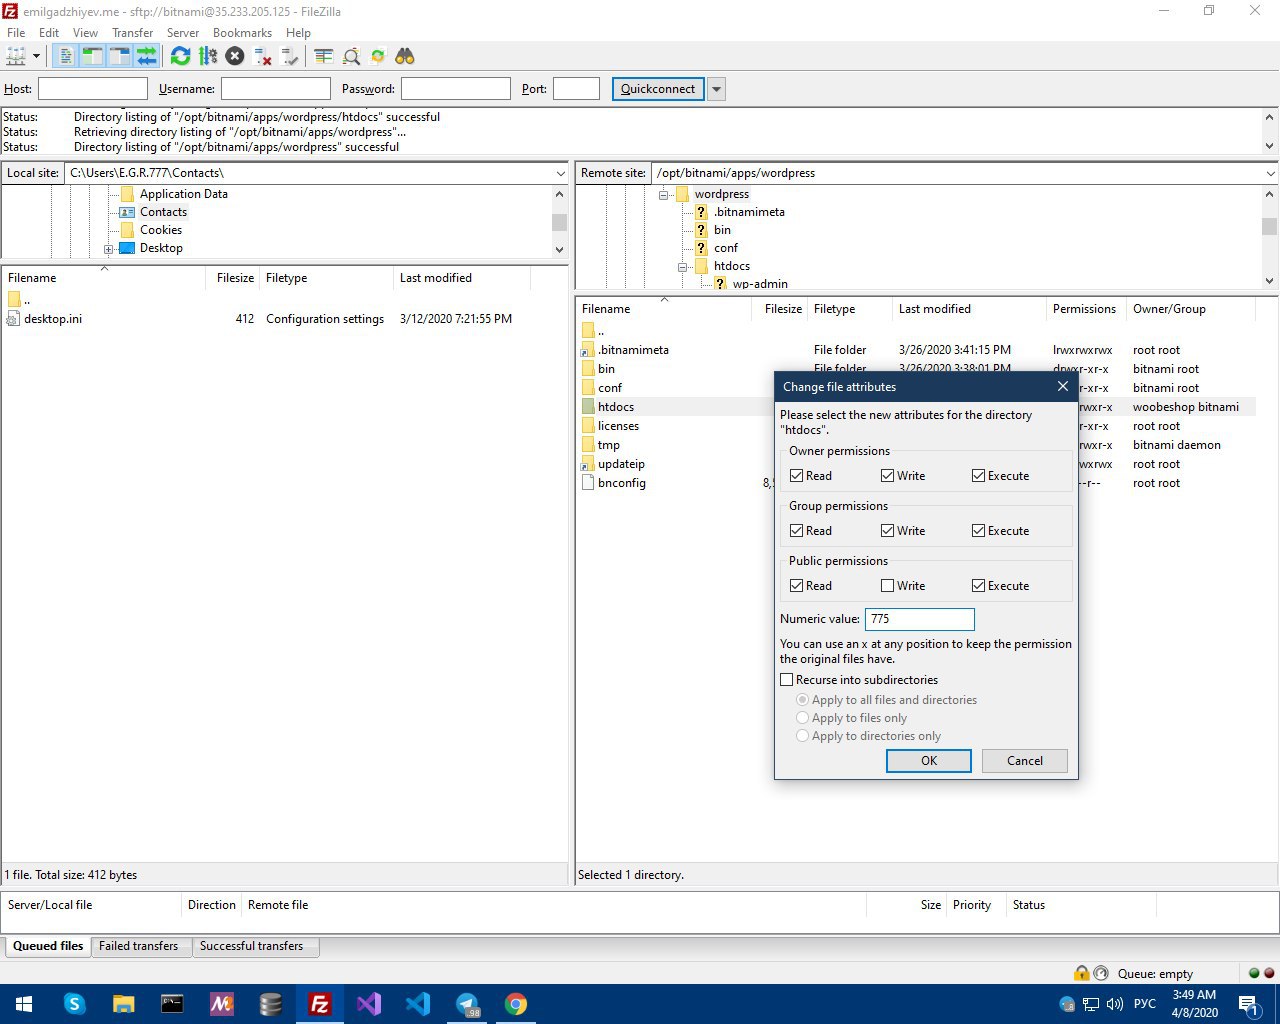Open the notification center icon
Image resolution: width=1280 pixels, height=1024 pixels.
pyautogui.click(x=1248, y=1004)
